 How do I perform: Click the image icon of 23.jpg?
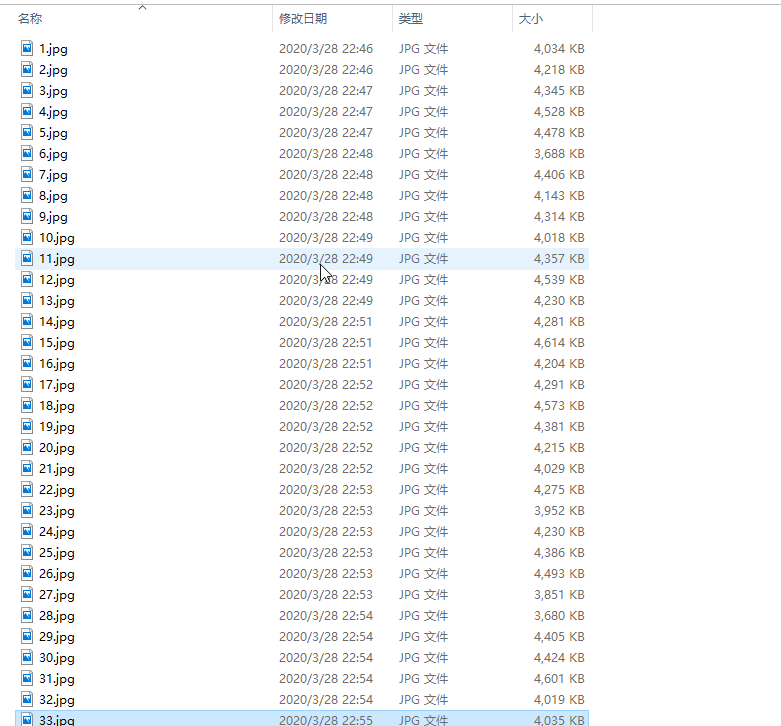click(x=27, y=510)
